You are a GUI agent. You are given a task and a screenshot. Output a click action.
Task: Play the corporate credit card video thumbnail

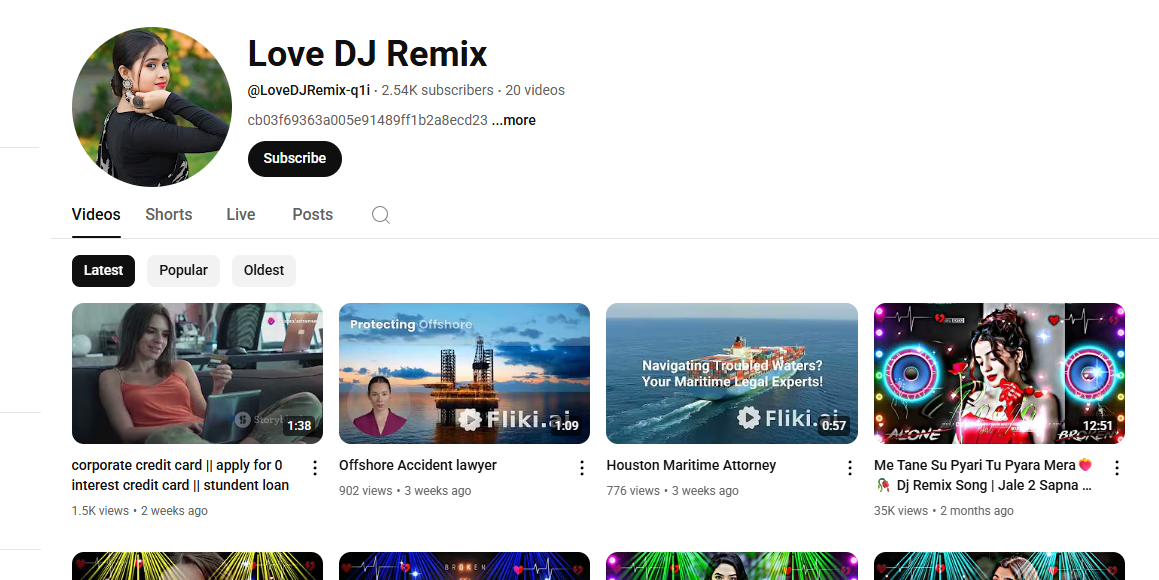point(197,373)
